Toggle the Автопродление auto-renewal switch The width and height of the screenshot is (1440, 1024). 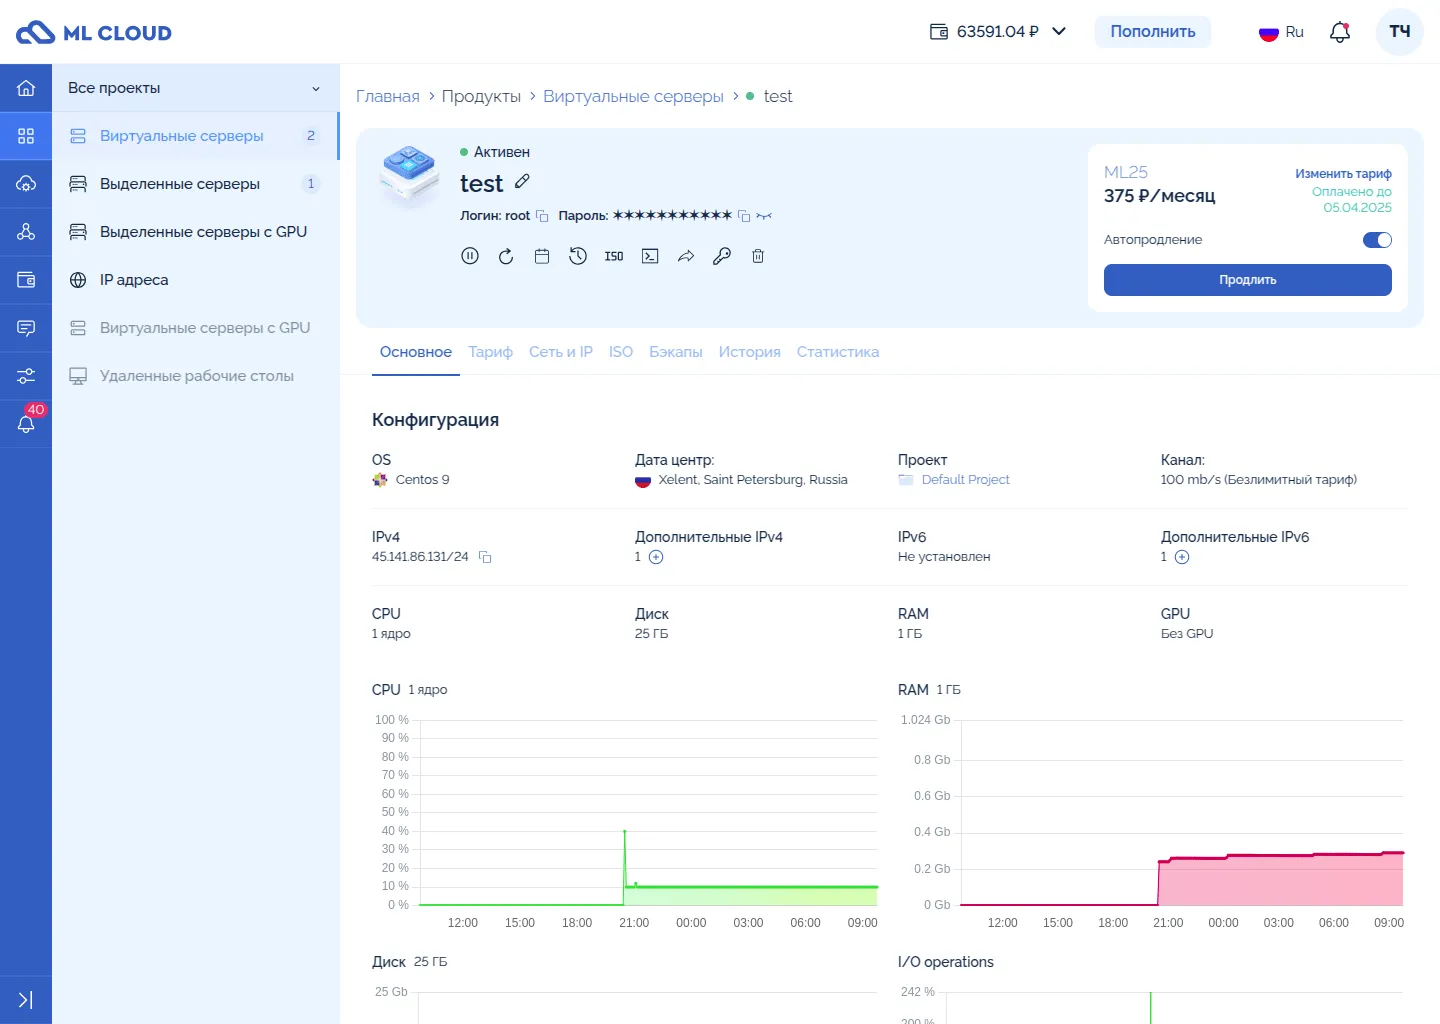1377,240
